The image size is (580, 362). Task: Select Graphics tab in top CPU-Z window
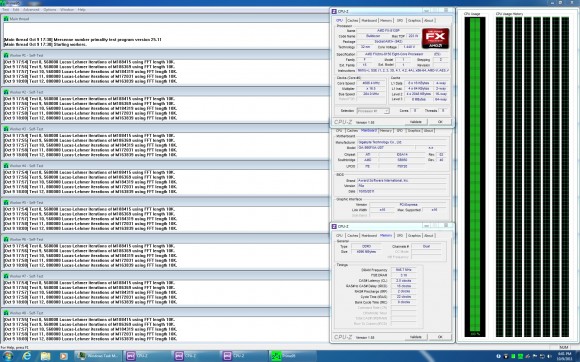(414, 20)
